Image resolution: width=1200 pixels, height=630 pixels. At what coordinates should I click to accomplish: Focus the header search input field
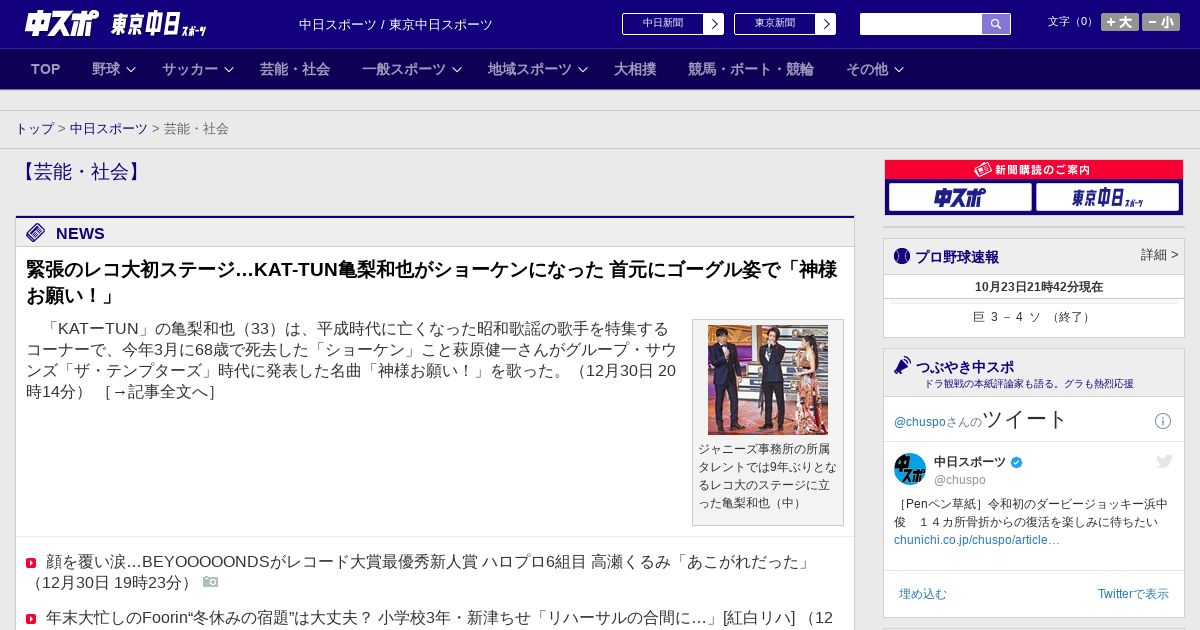[x=921, y=24]
